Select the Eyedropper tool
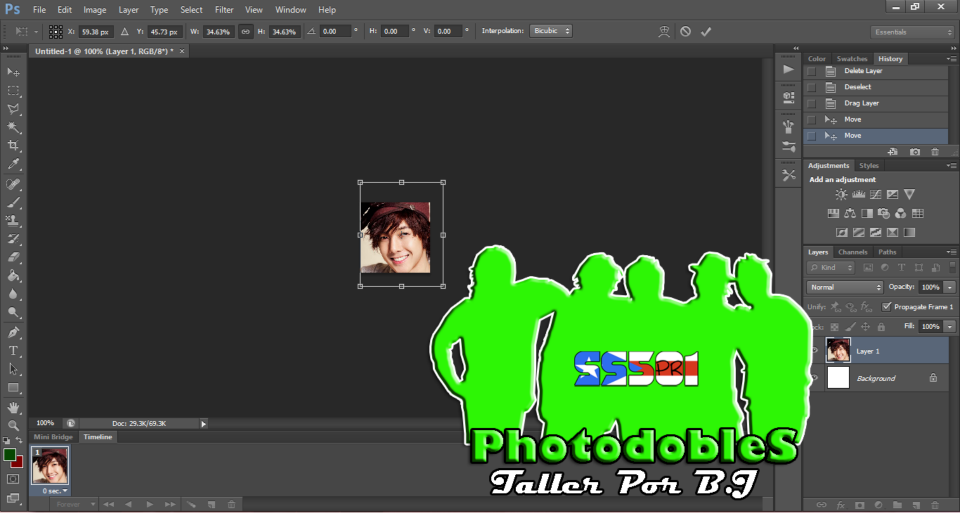 coord(13,164)
